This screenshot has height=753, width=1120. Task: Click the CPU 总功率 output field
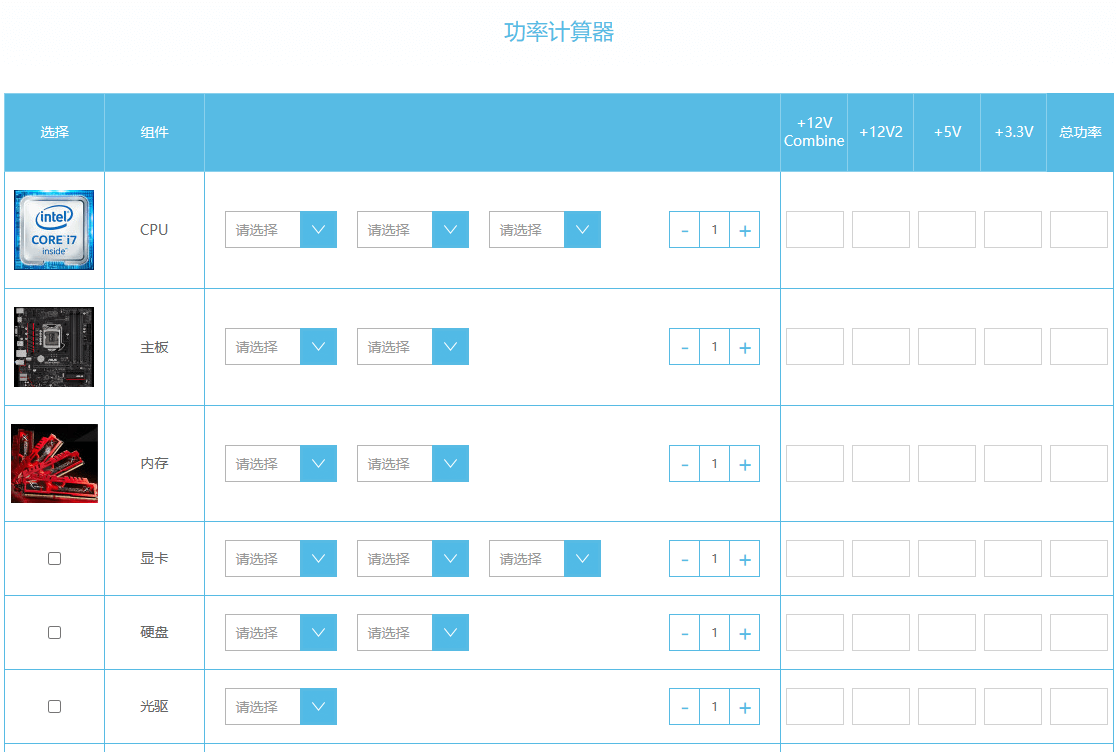tap(1079, 230)
